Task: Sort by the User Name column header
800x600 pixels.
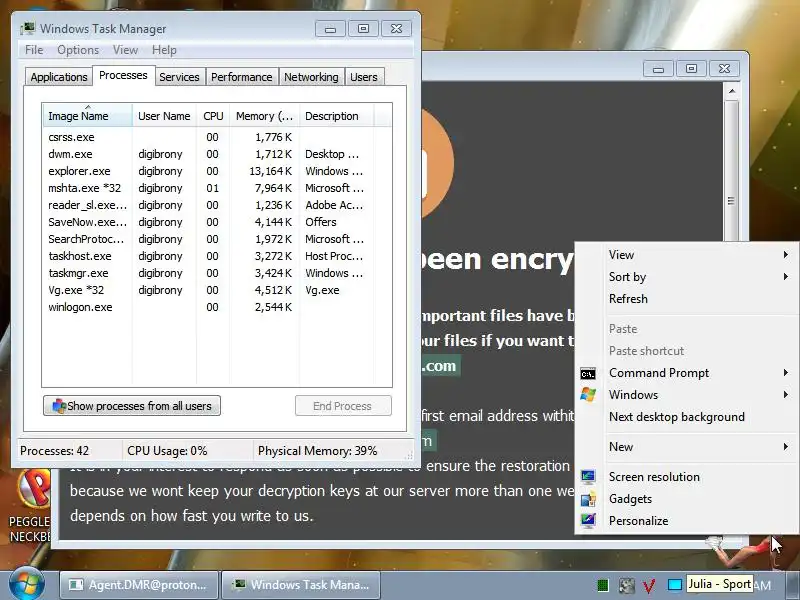Action: [x=164, y=116]
